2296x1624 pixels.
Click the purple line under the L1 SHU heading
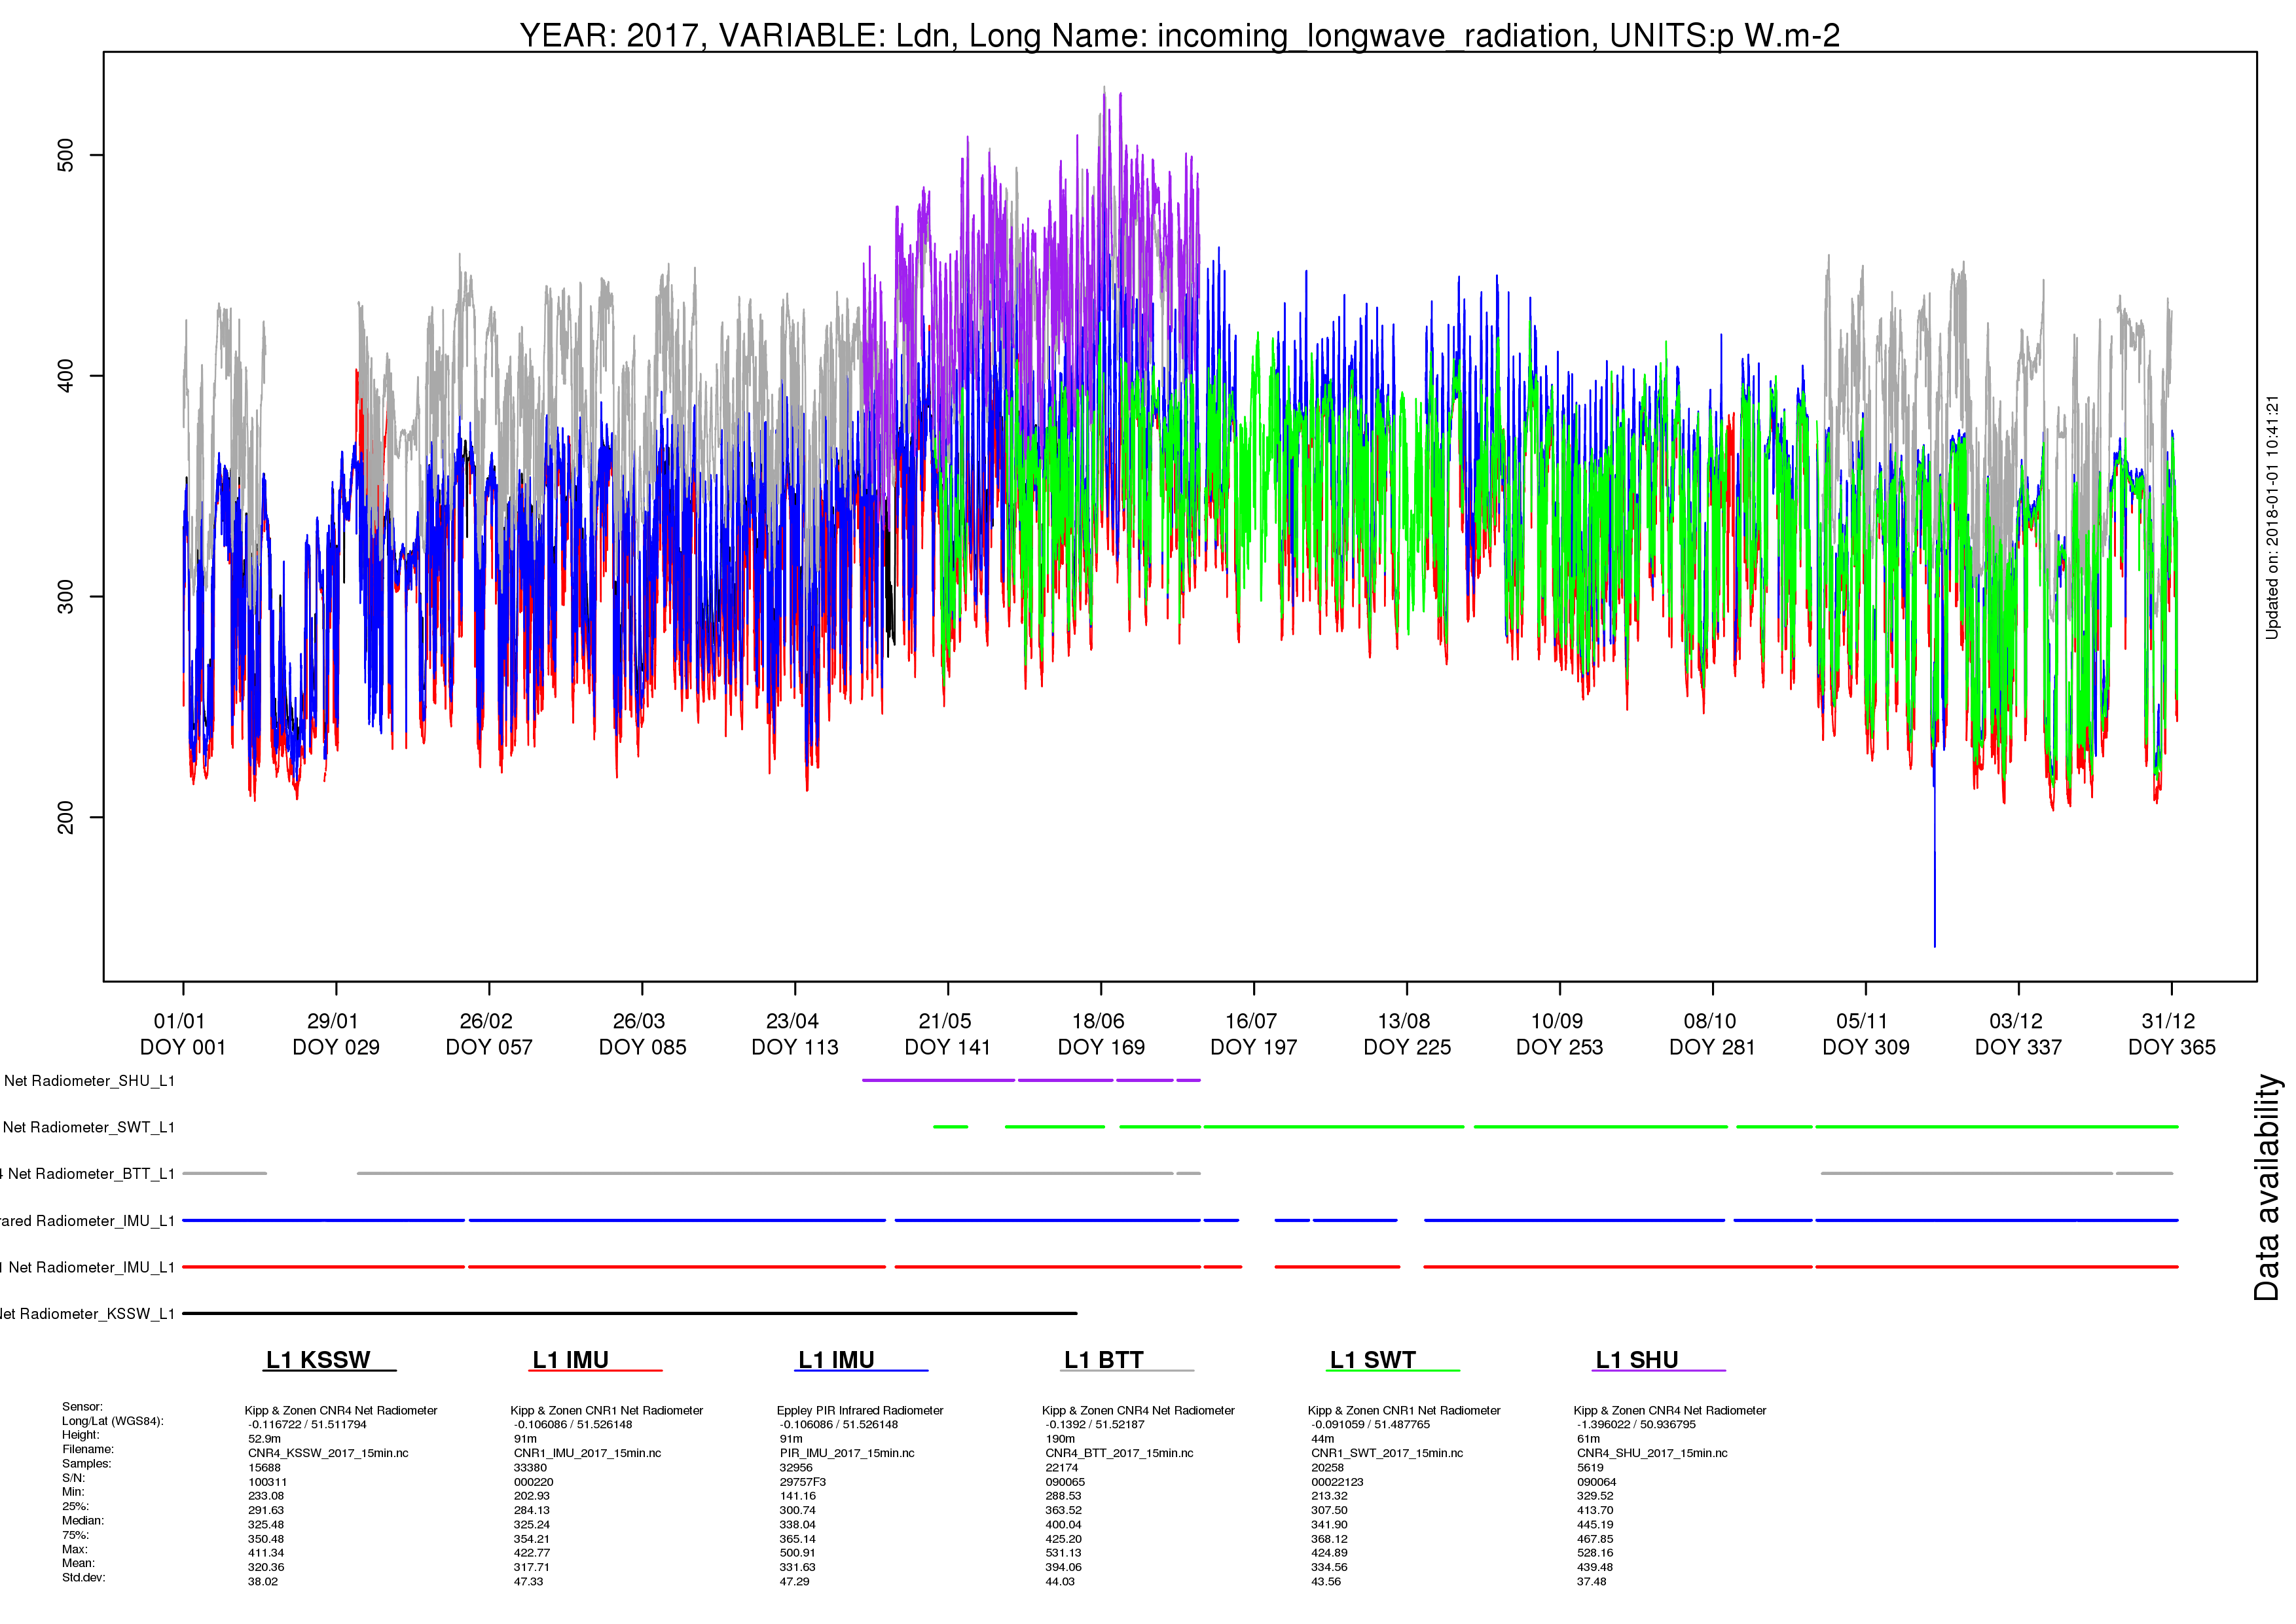(x=1658, y=1370)
